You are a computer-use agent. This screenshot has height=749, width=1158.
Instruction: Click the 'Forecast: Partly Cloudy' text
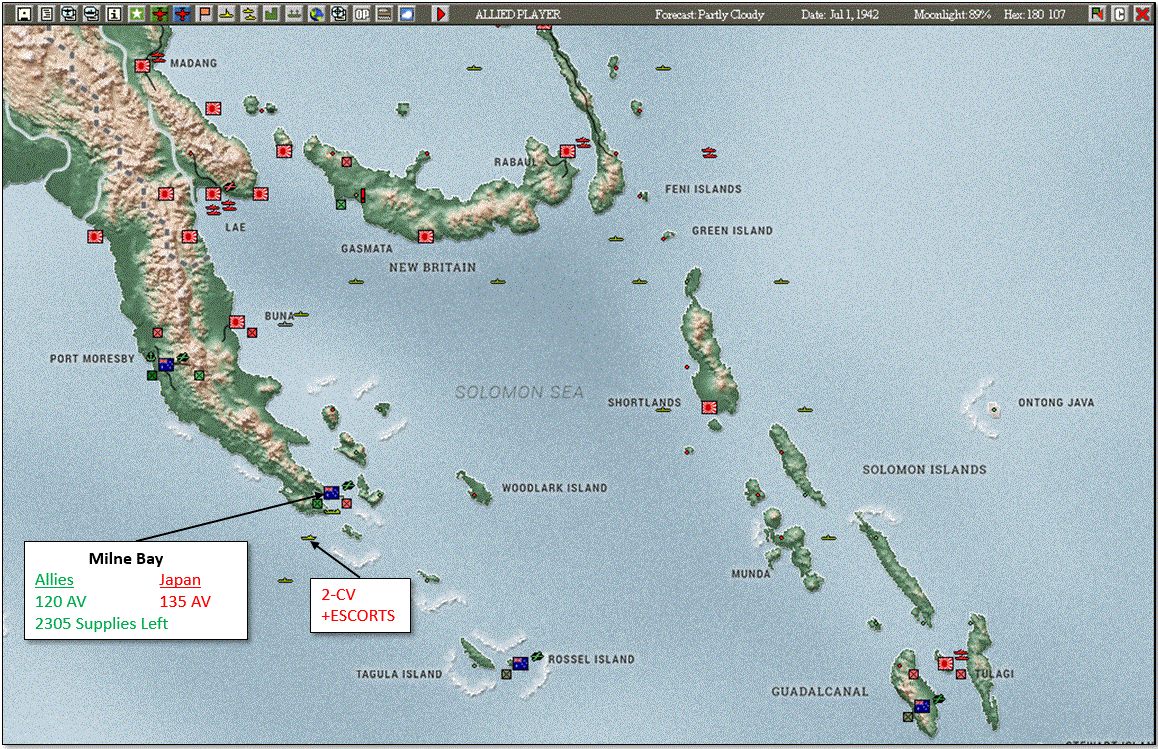pyautogui.click(x=709, y=14)
